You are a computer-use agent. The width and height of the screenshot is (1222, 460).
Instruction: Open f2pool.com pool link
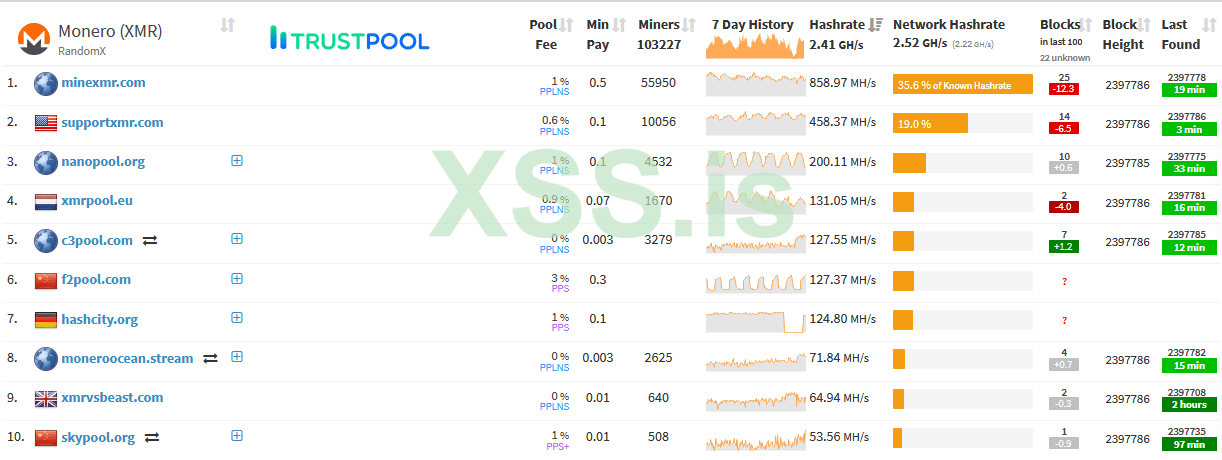pyautogui.click(x=96, y=280)
